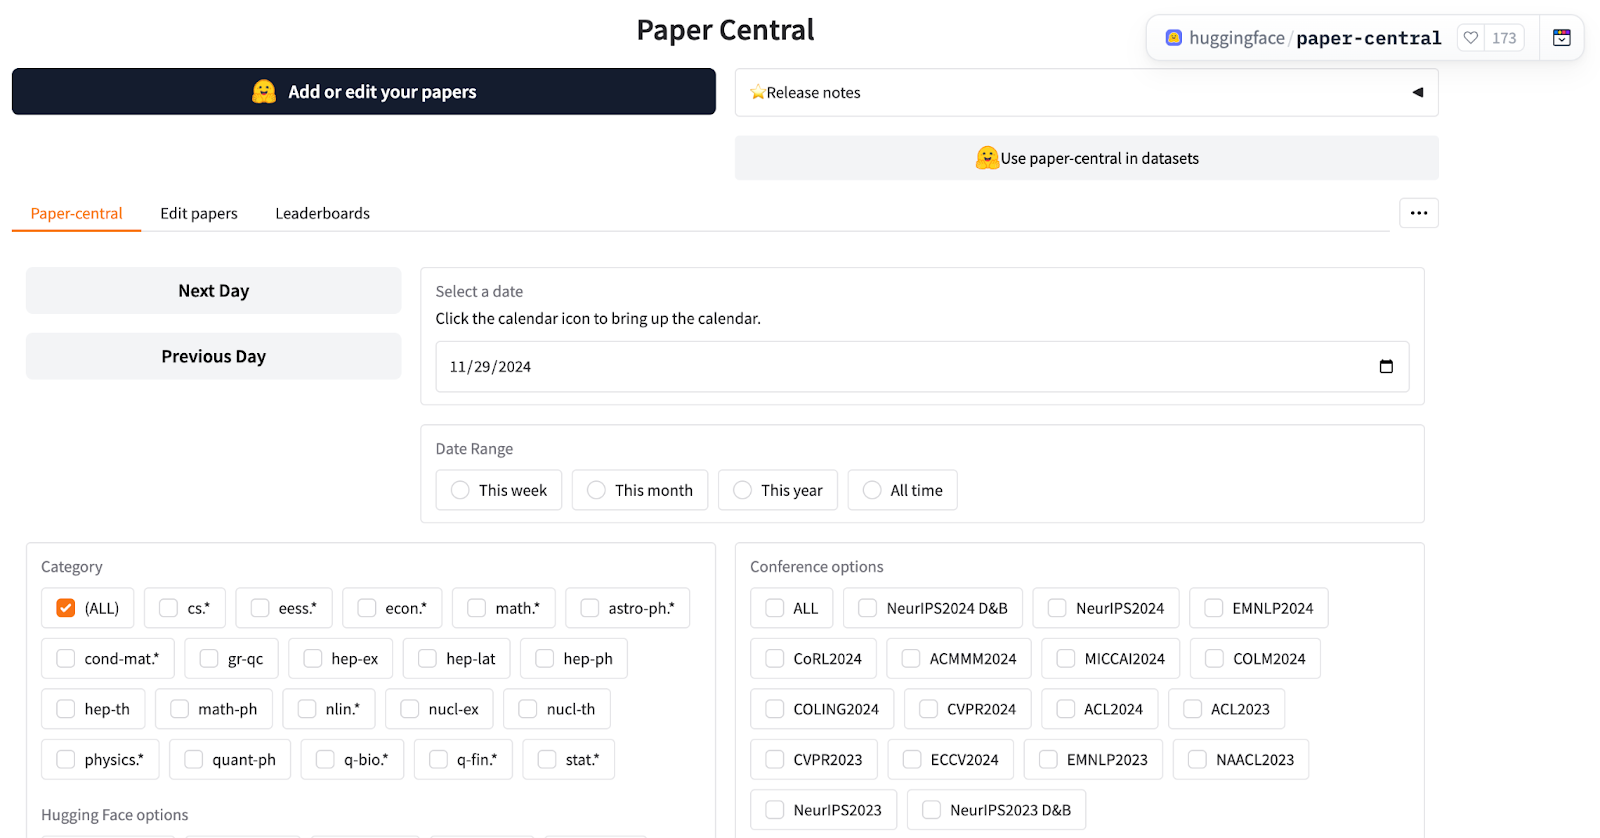Image resolution: width=1600 pixels, height=838 pixels.
Task: Open the paper-central repository link
Action: click(x=1368, y=38)
